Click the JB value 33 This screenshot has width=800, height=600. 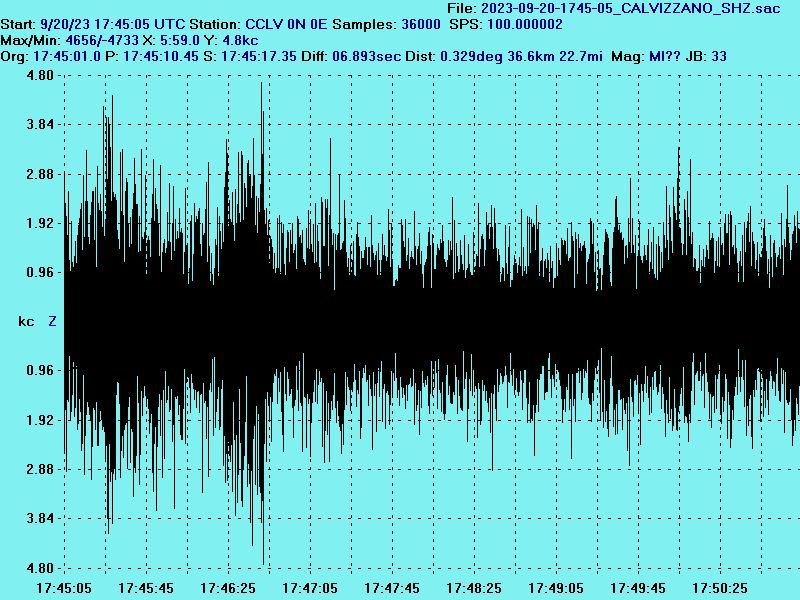719,56
